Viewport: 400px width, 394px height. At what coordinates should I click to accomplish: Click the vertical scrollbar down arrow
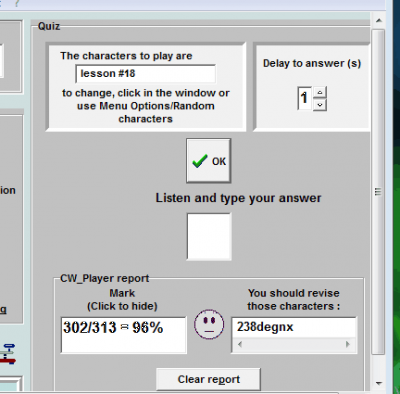[x=378, y=383]
